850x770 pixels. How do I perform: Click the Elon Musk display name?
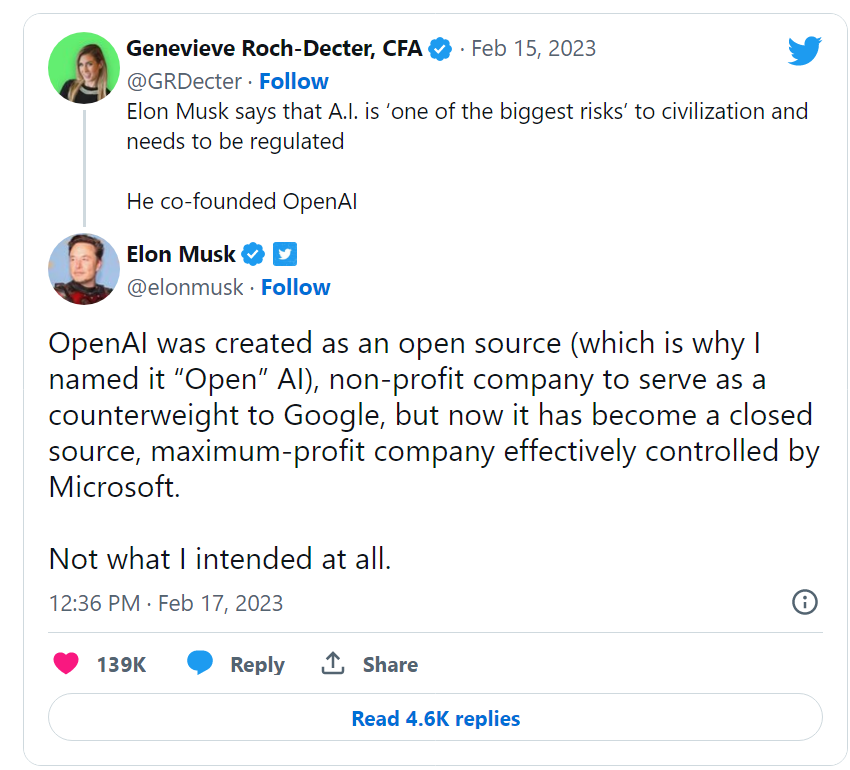click(x=181, y=254)
